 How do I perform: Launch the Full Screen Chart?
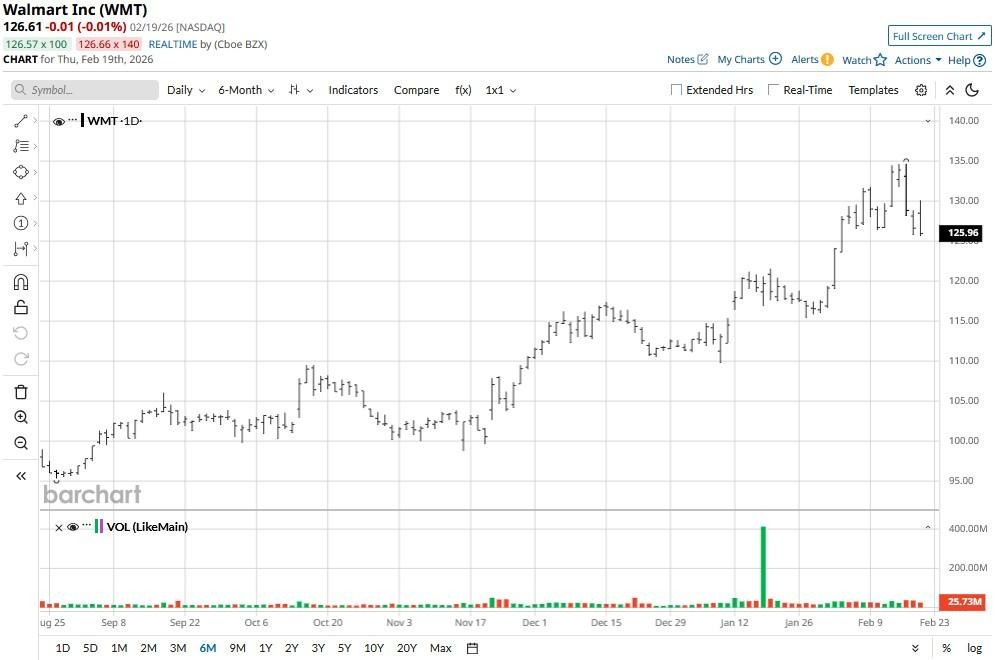(x=939, y=36)
